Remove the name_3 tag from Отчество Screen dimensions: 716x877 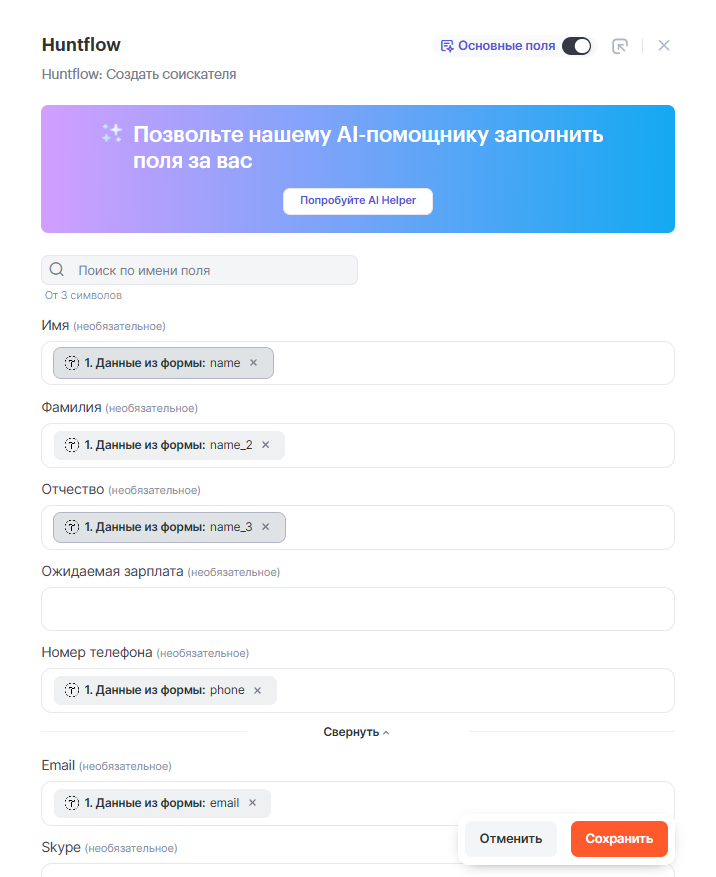tap(266, 527)
